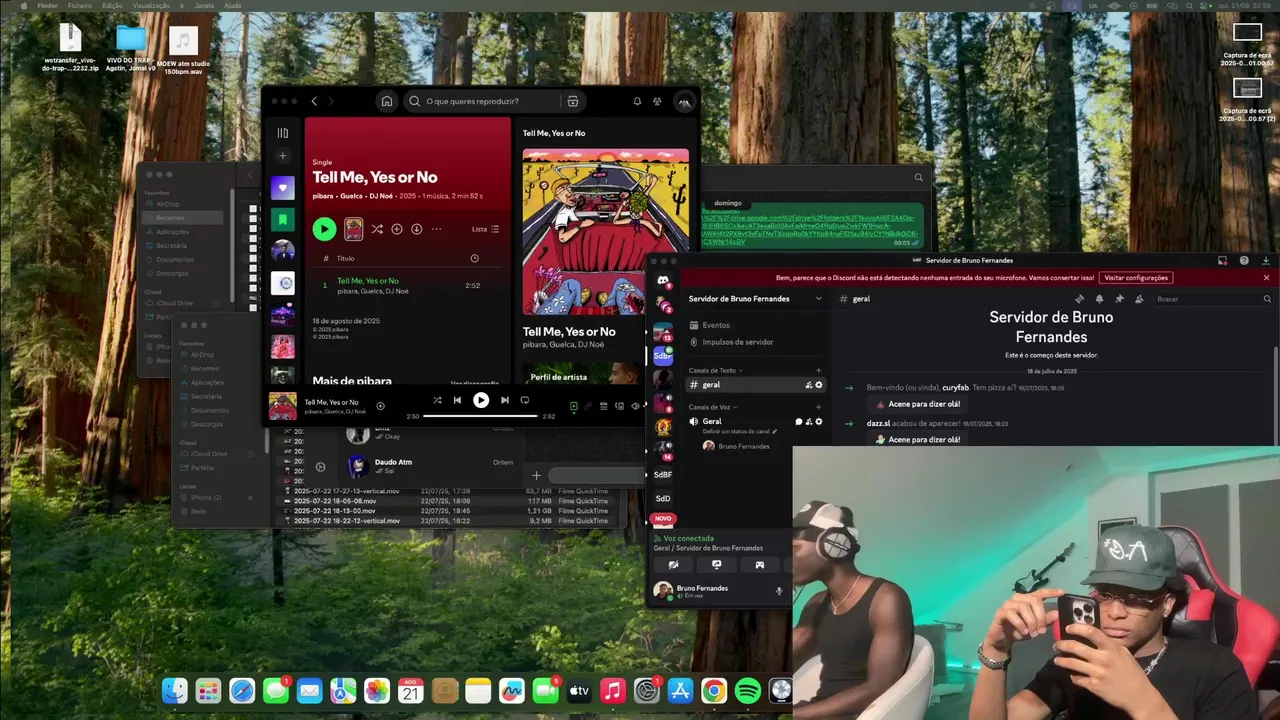
Task: Click Discord Buscar search field
Action: point(1212,299)
